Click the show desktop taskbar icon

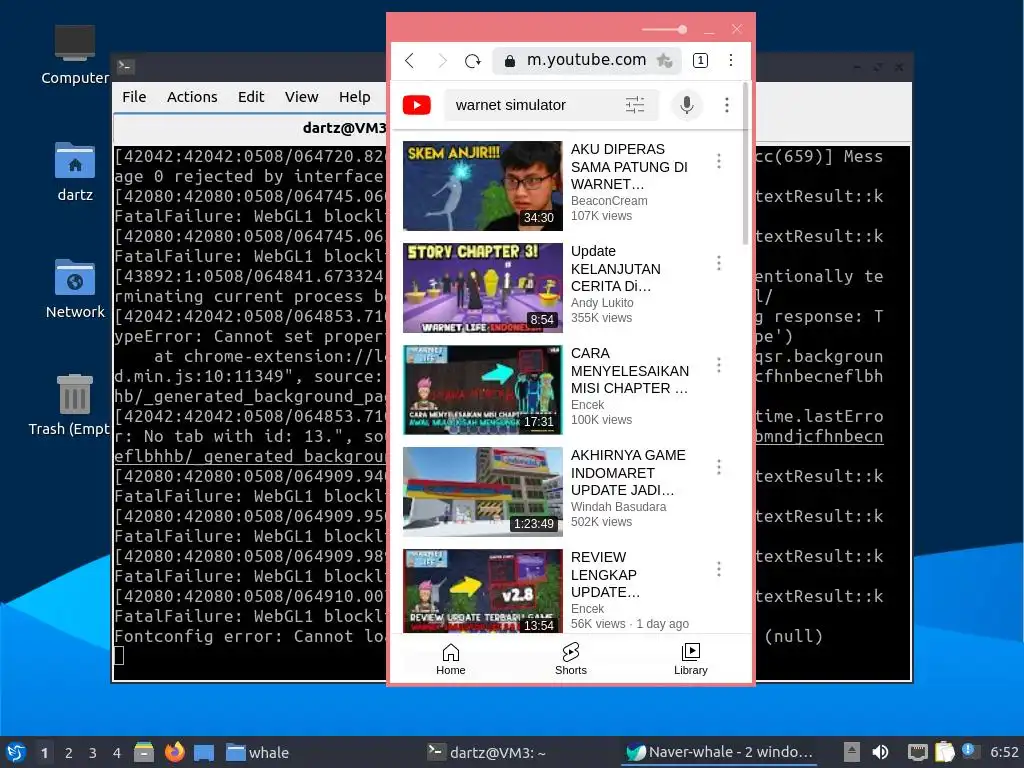pyautogui.click(x=204, y=753)
